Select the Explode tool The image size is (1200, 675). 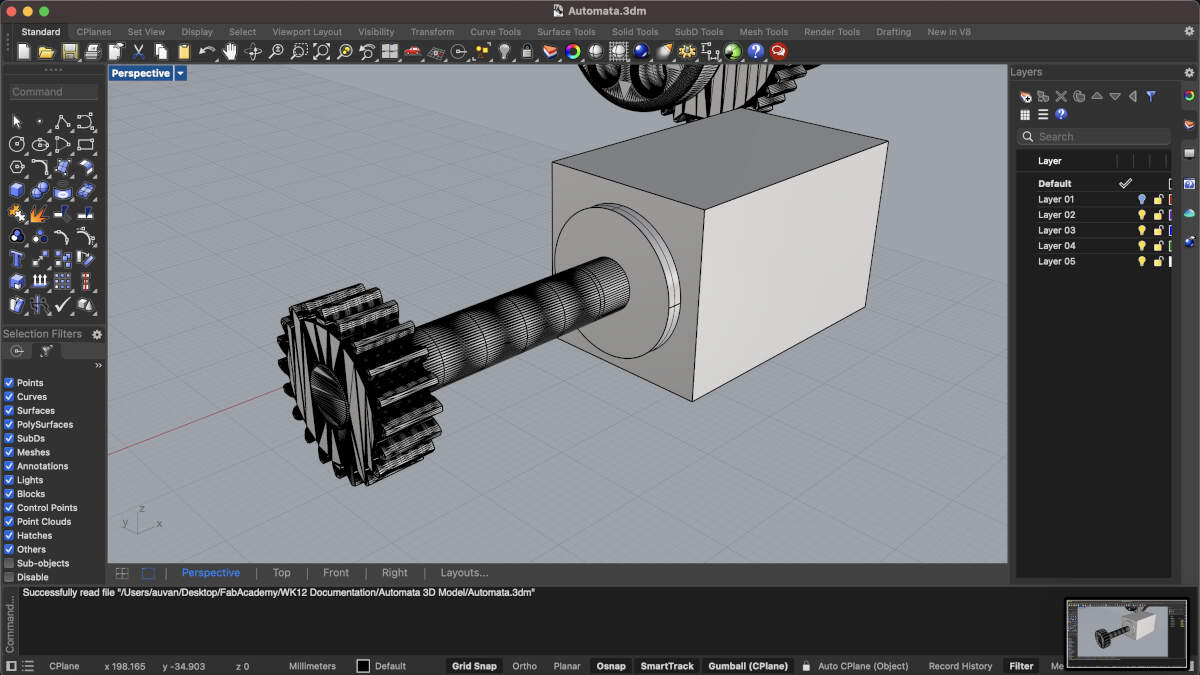tap(40, 213)
